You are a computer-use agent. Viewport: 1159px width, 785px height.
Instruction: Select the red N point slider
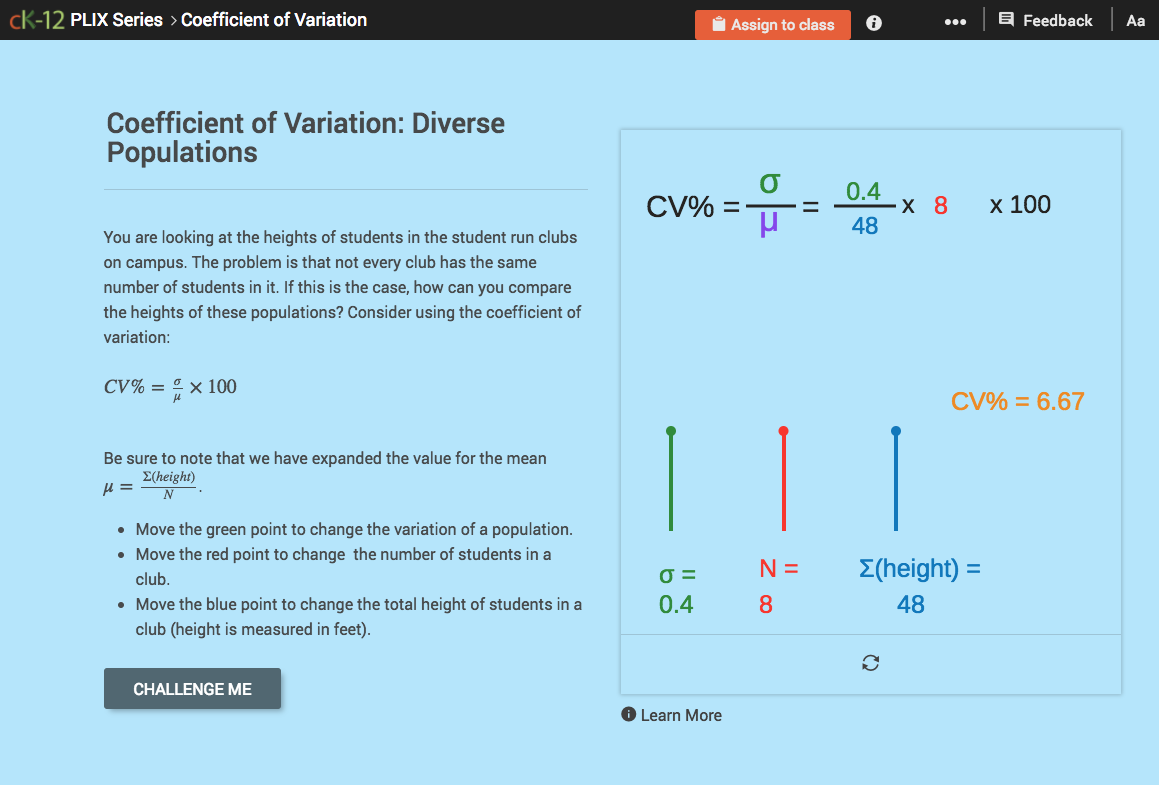coord(783,432)
